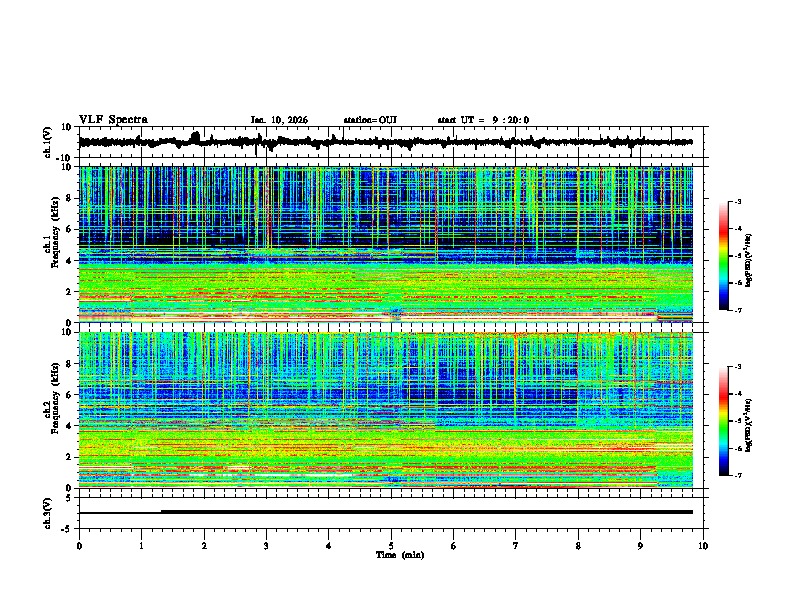
Task: Click the '8' tick on the time axis
Action: [x=578, y=546]
